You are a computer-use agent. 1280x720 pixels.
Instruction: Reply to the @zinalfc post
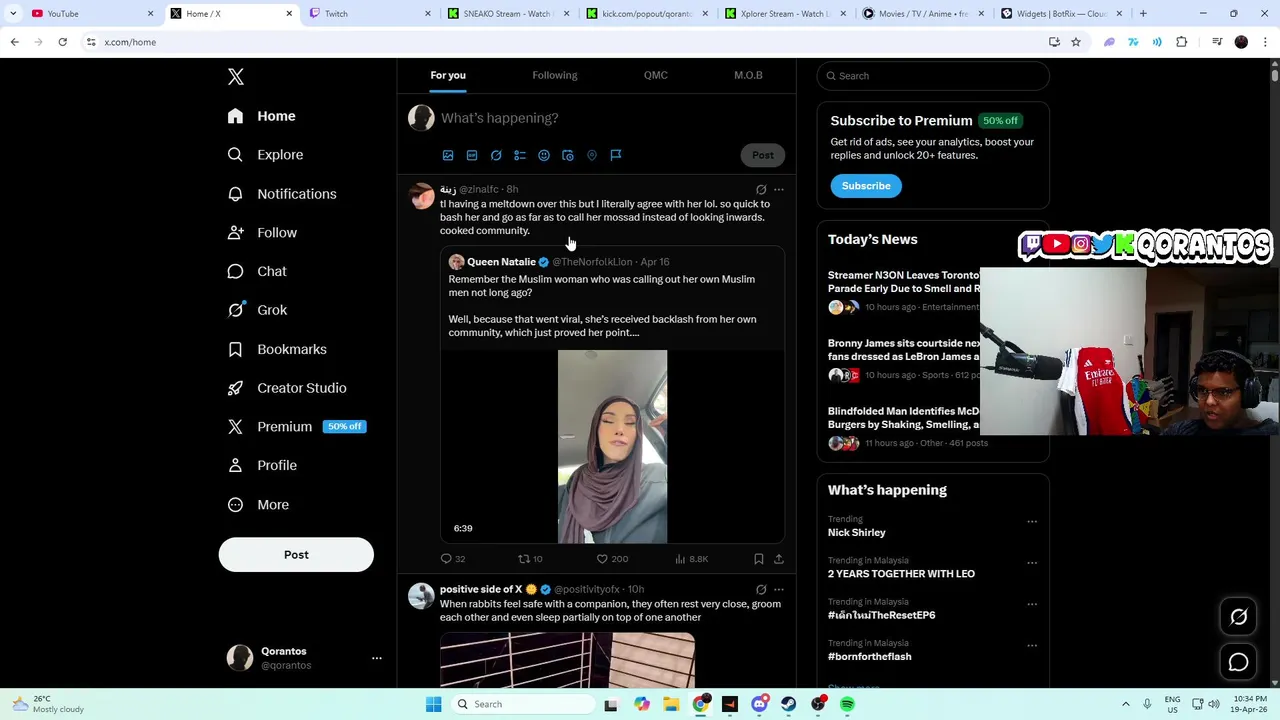(453, 559)
